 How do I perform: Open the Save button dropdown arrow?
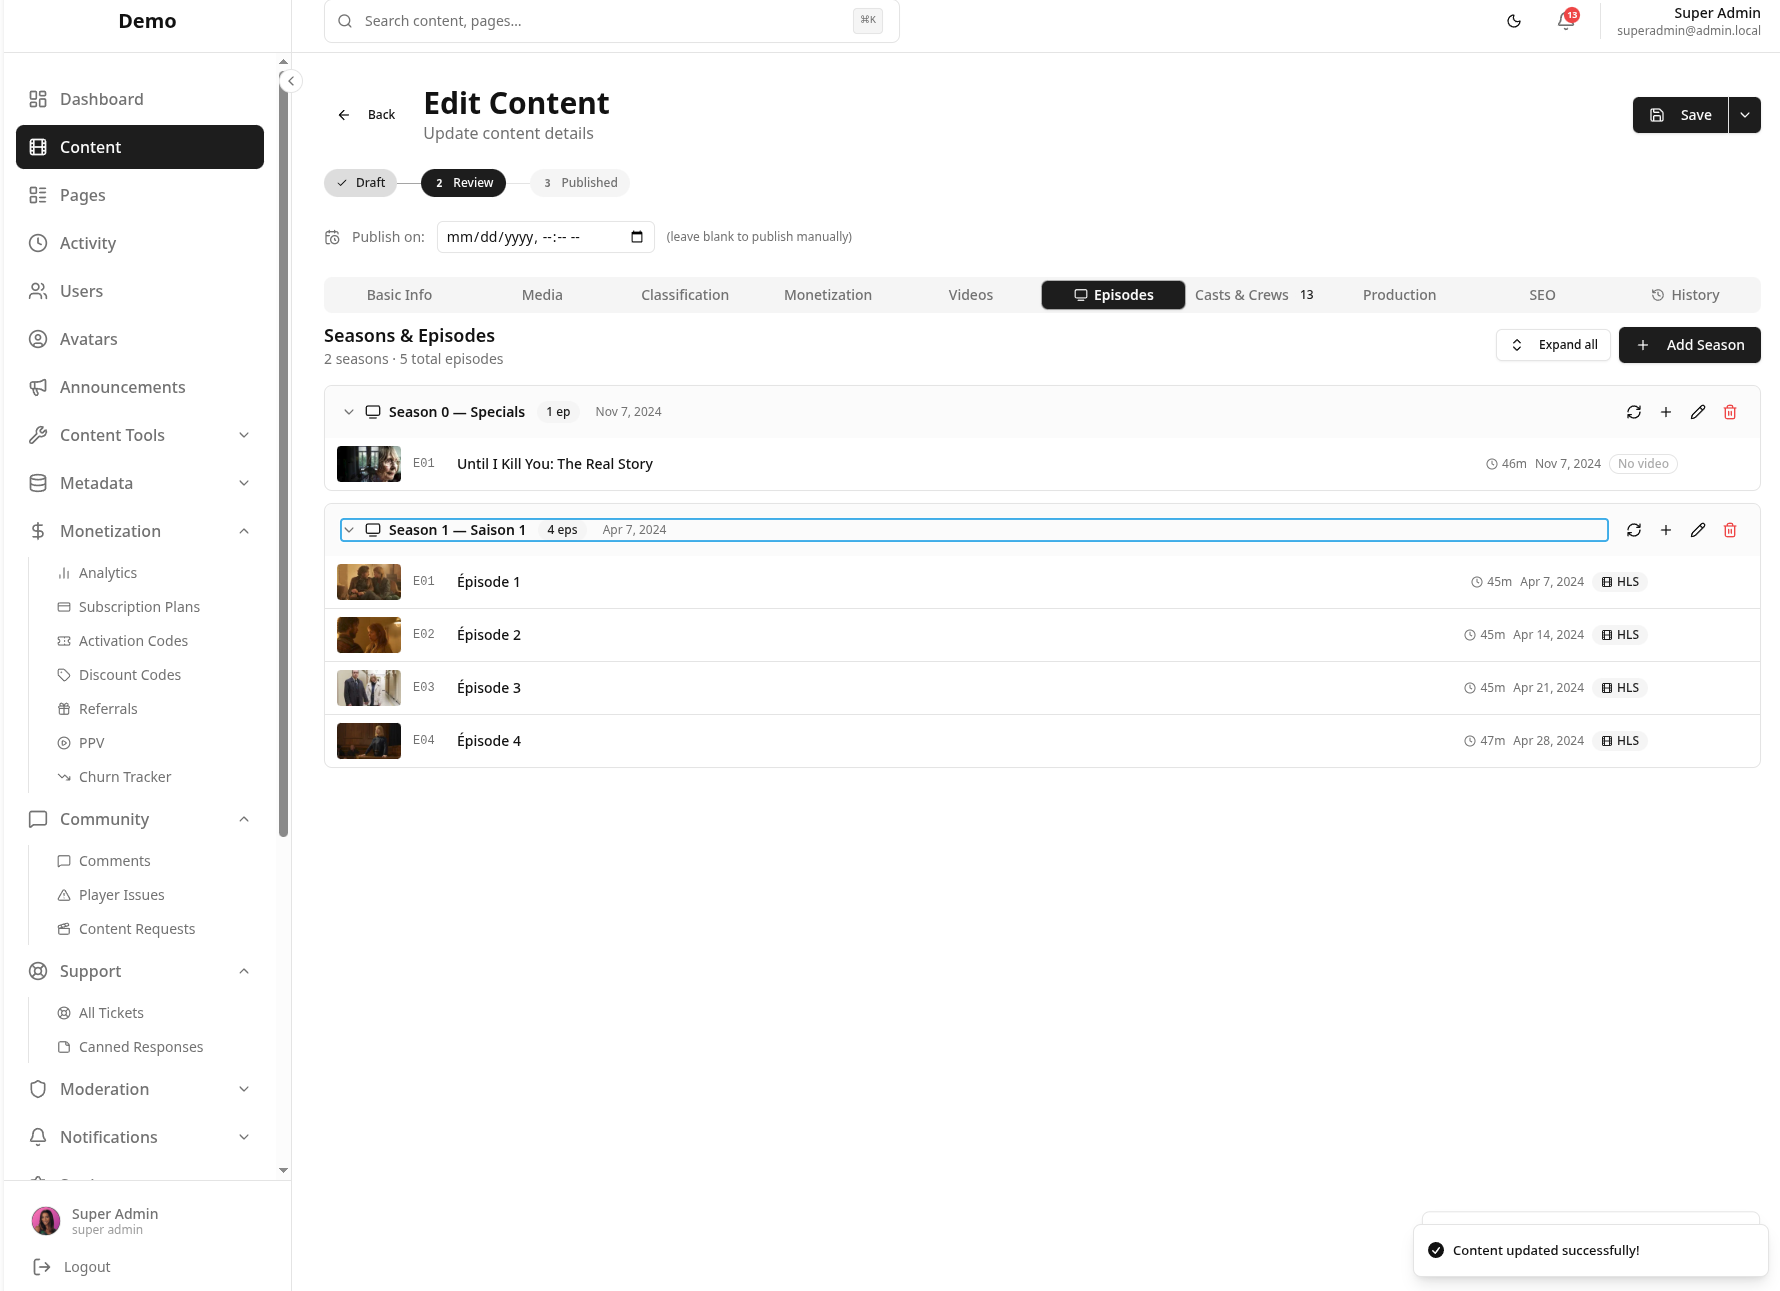point(1744,115)
